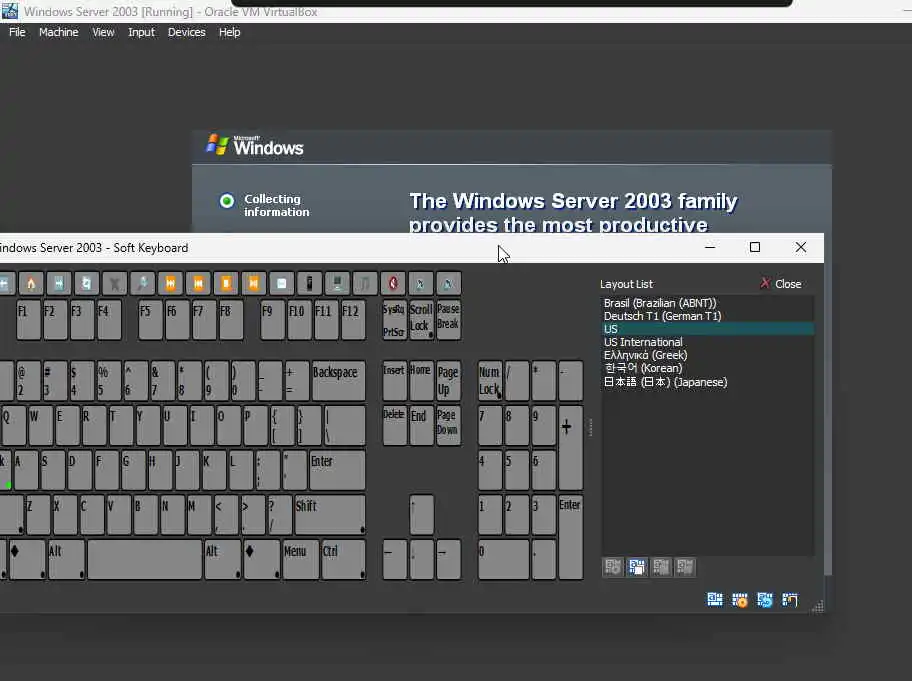
Task: Click the highlighted copy layout icon under Layout List
Action: pos(637,566)
